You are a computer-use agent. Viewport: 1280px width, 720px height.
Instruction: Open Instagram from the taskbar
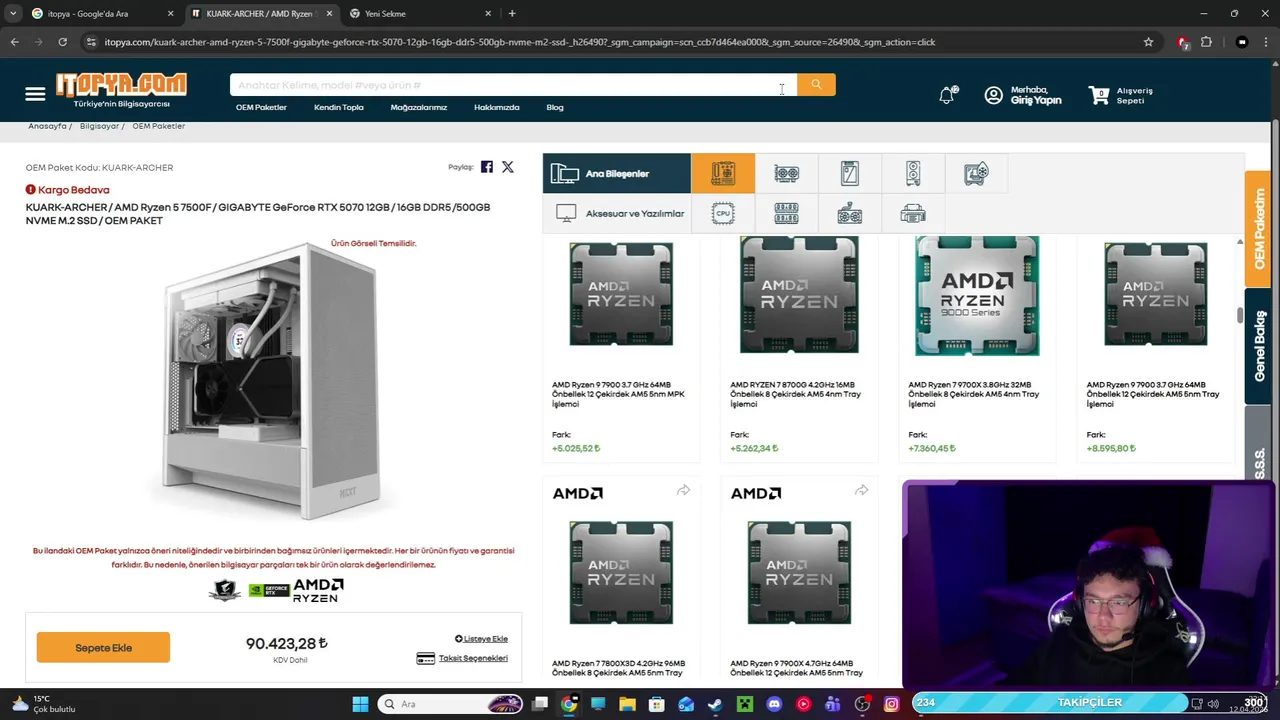(891, 704)
